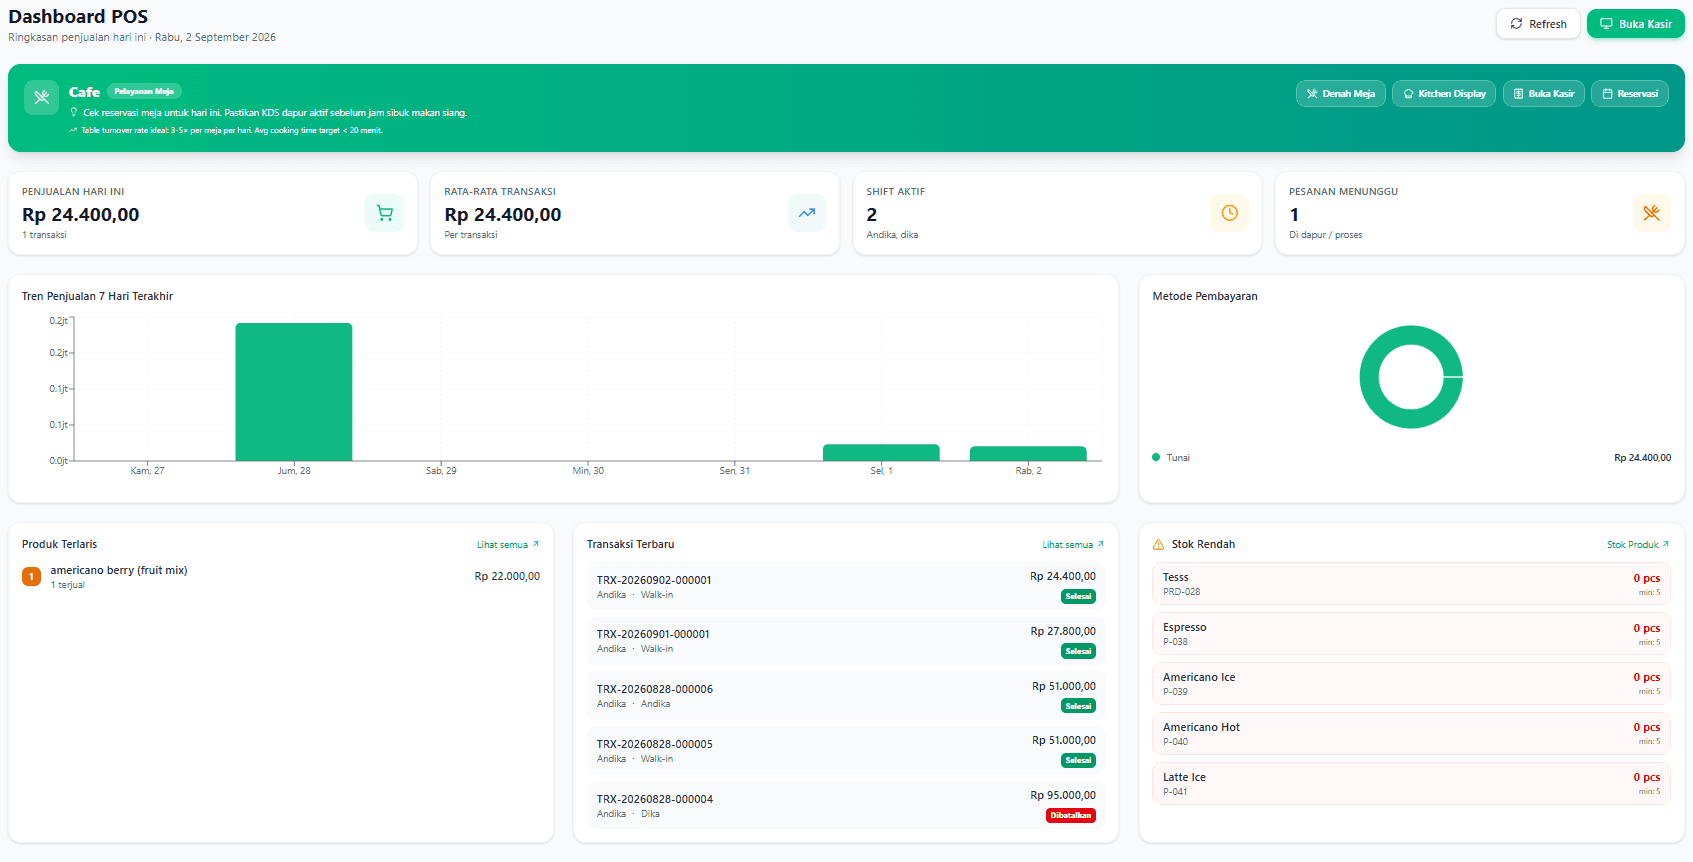
Task: Click the Pelayanan Meja badge next to Cafe
Action: click(144, 91)
